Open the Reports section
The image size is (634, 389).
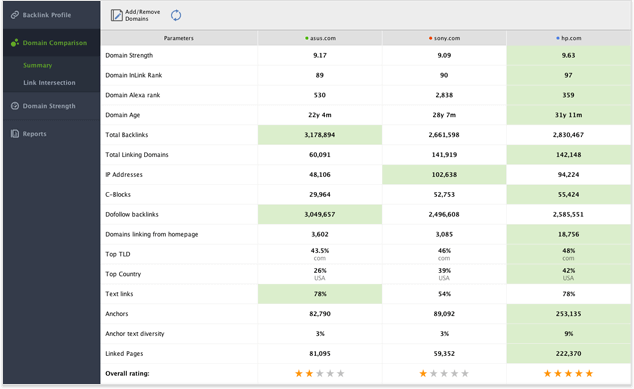51,133
